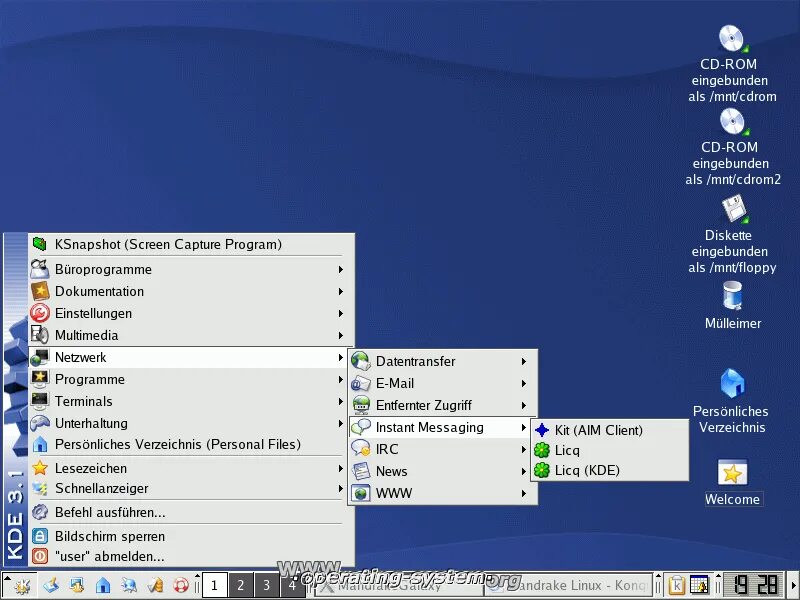
Task: Open Mandrake Linux Konqueror taskbar entry
Action: (568, 585)
